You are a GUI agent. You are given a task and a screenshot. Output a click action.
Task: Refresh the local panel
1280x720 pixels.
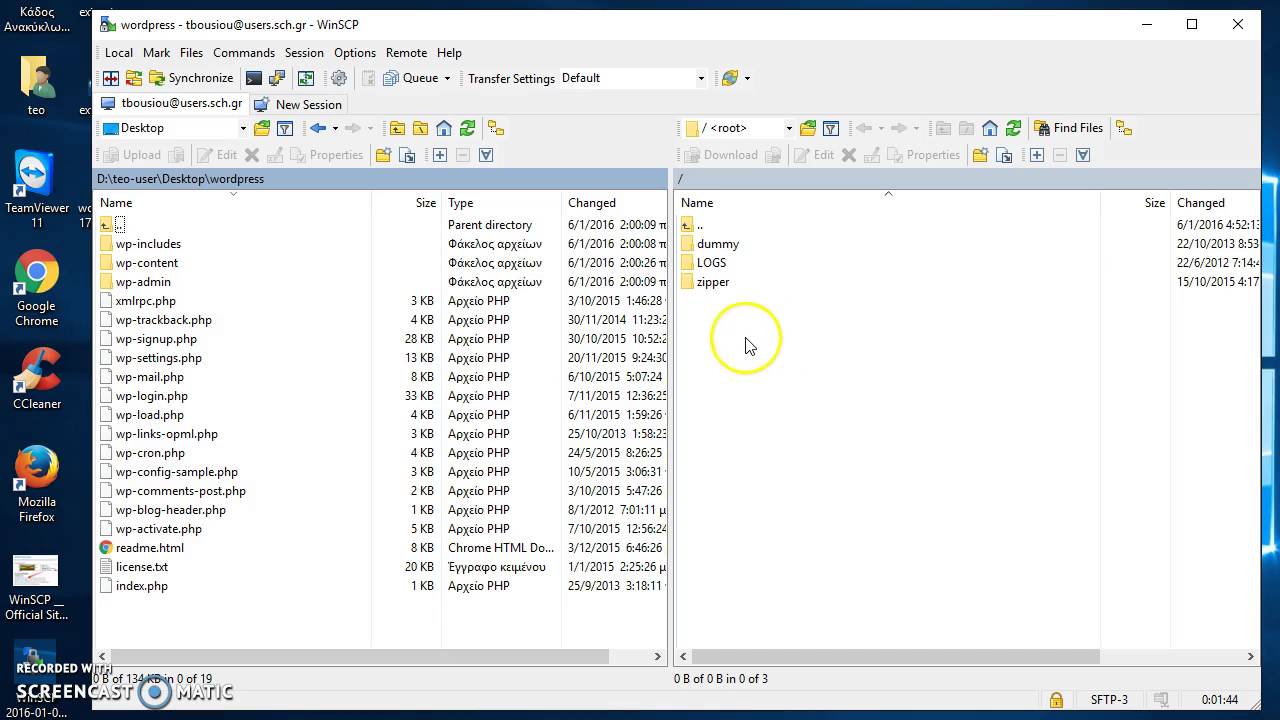pos(467,128)
